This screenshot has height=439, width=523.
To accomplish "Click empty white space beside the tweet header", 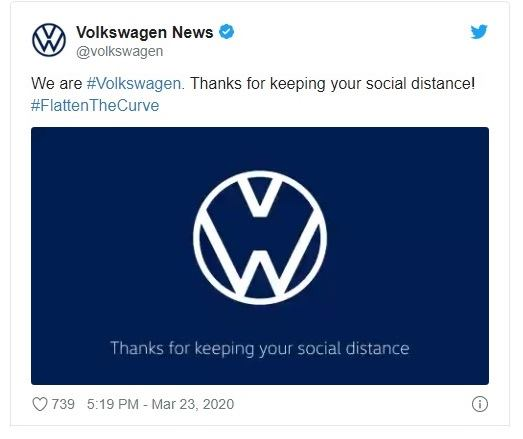I will point(350,40).
